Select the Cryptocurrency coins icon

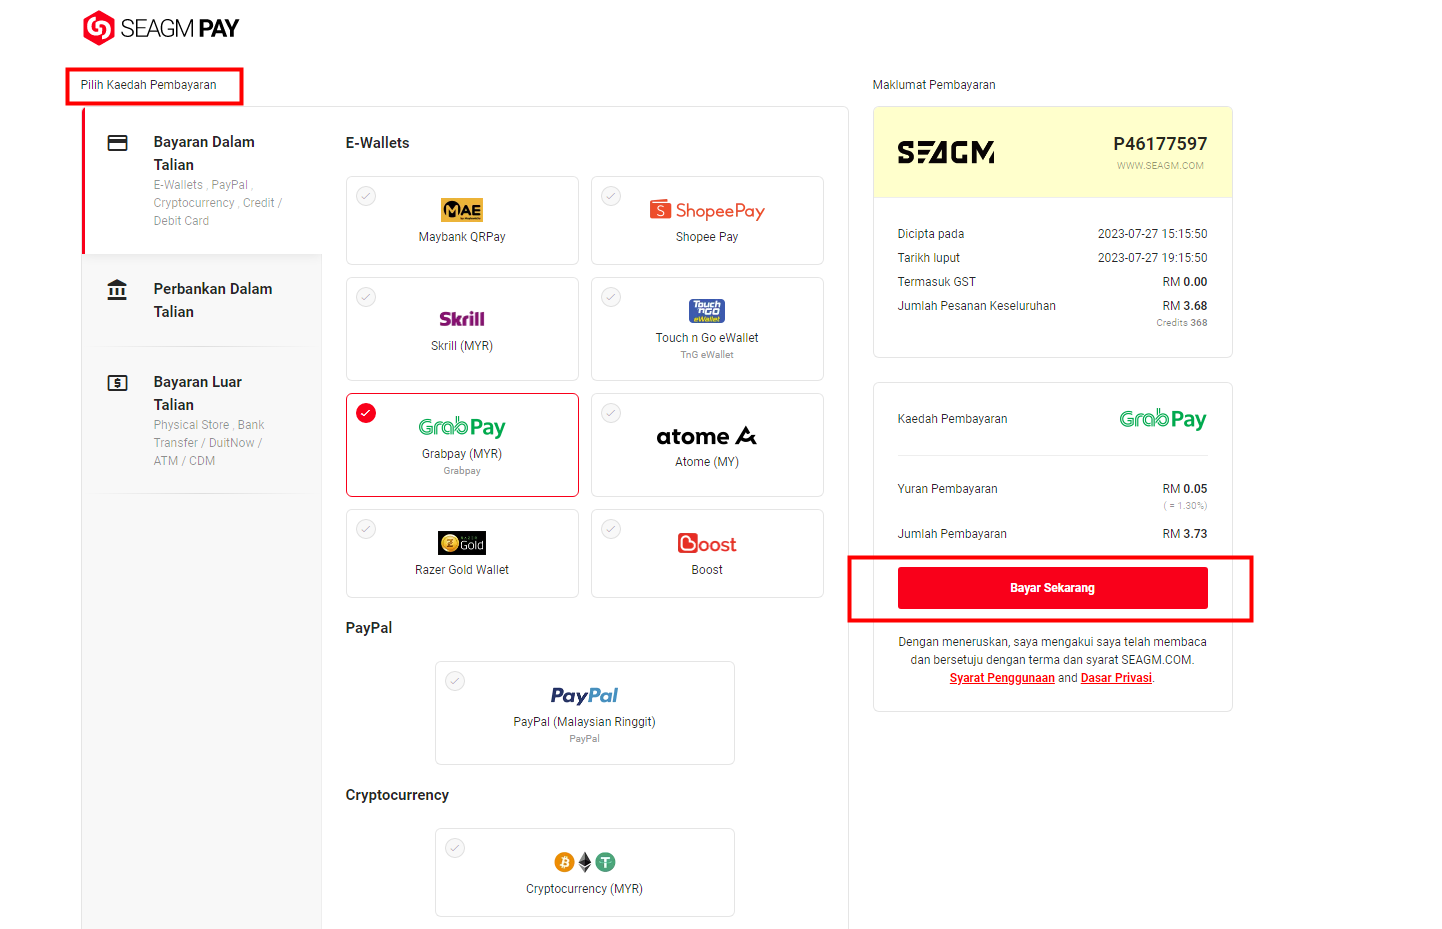click(585, 862)
